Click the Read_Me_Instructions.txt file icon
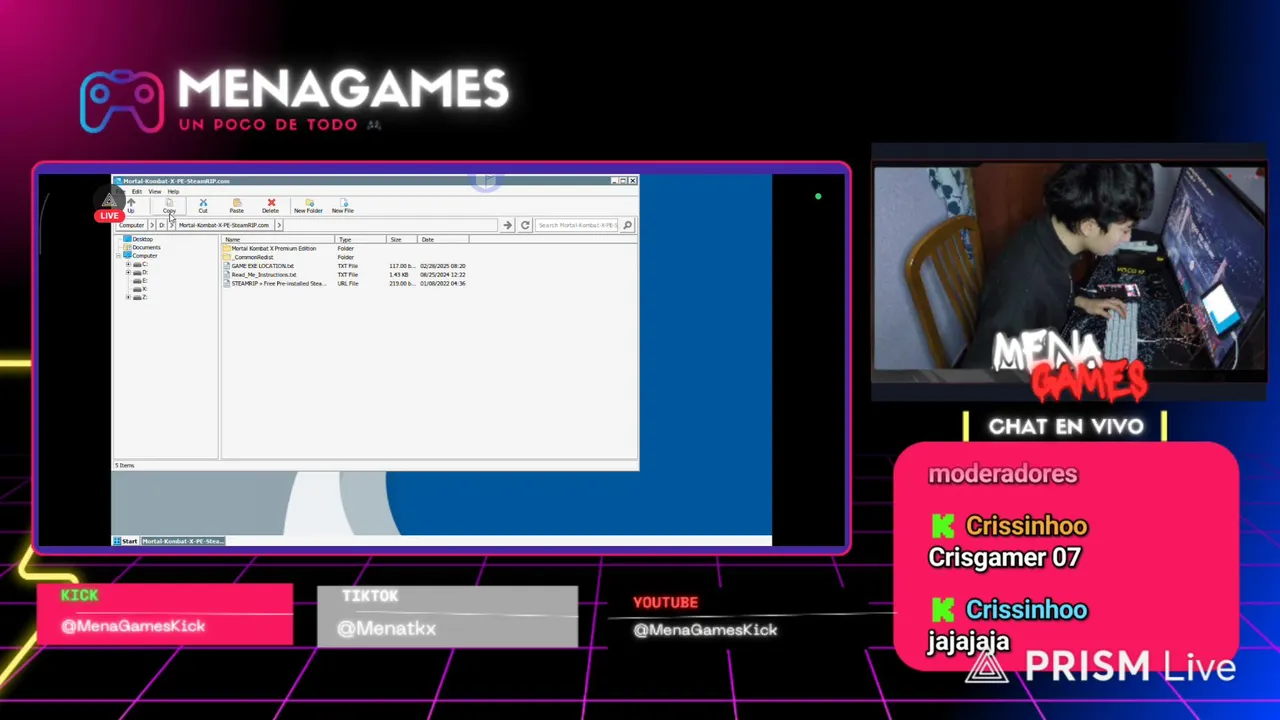The image size is (1280, 720). (227, 274)
